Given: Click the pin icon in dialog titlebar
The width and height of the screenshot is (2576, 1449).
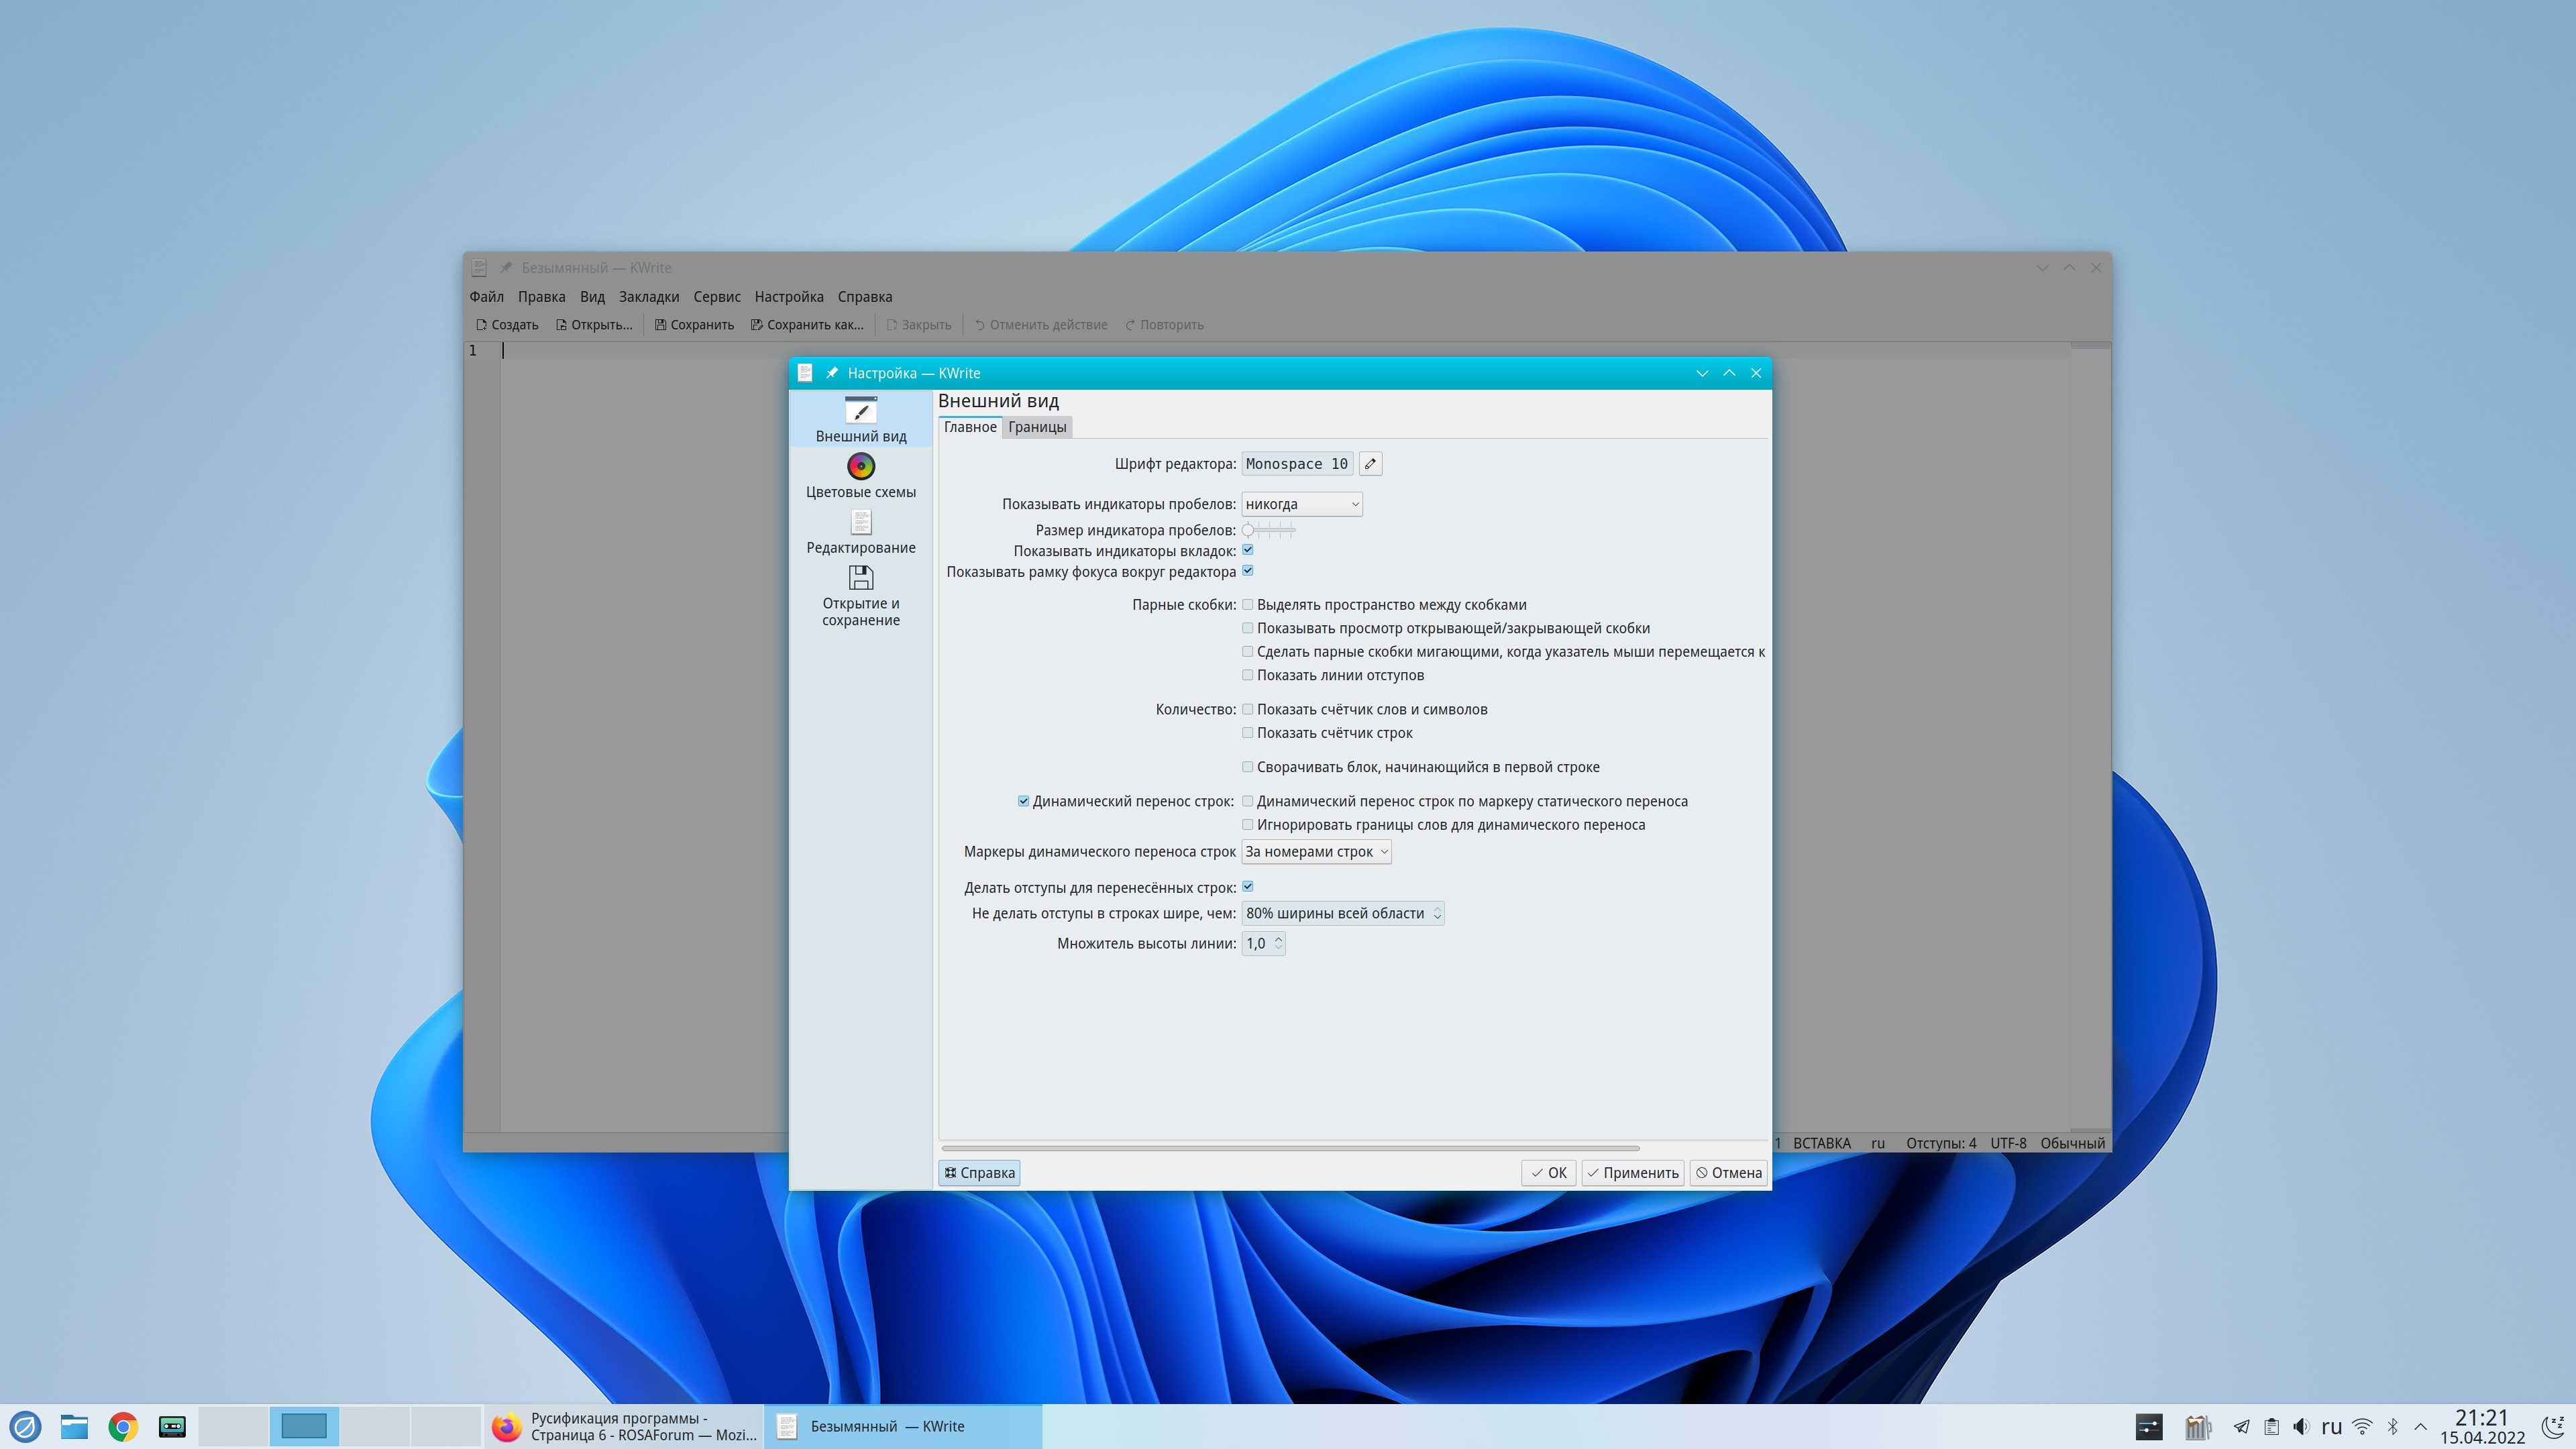Looking at the screenshot, I should 832,373.
